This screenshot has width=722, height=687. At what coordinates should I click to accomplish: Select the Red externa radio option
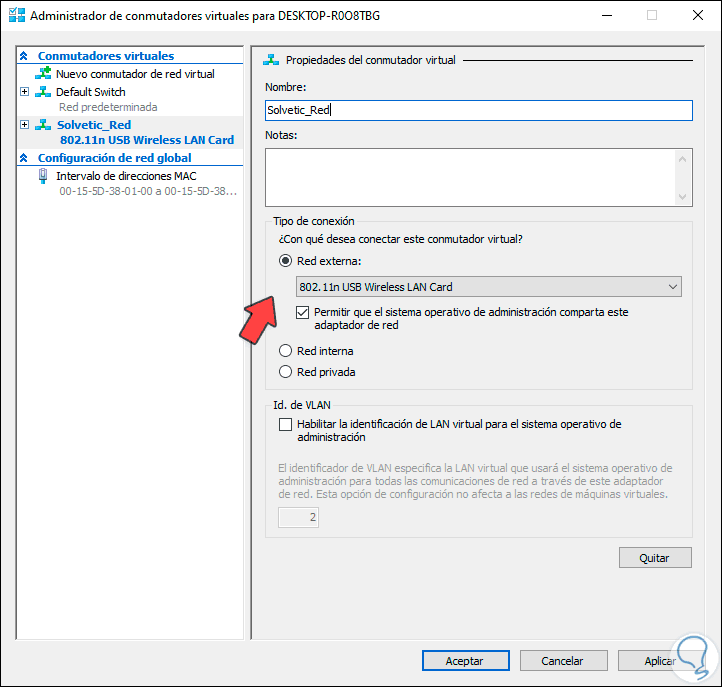pos(286,262)
